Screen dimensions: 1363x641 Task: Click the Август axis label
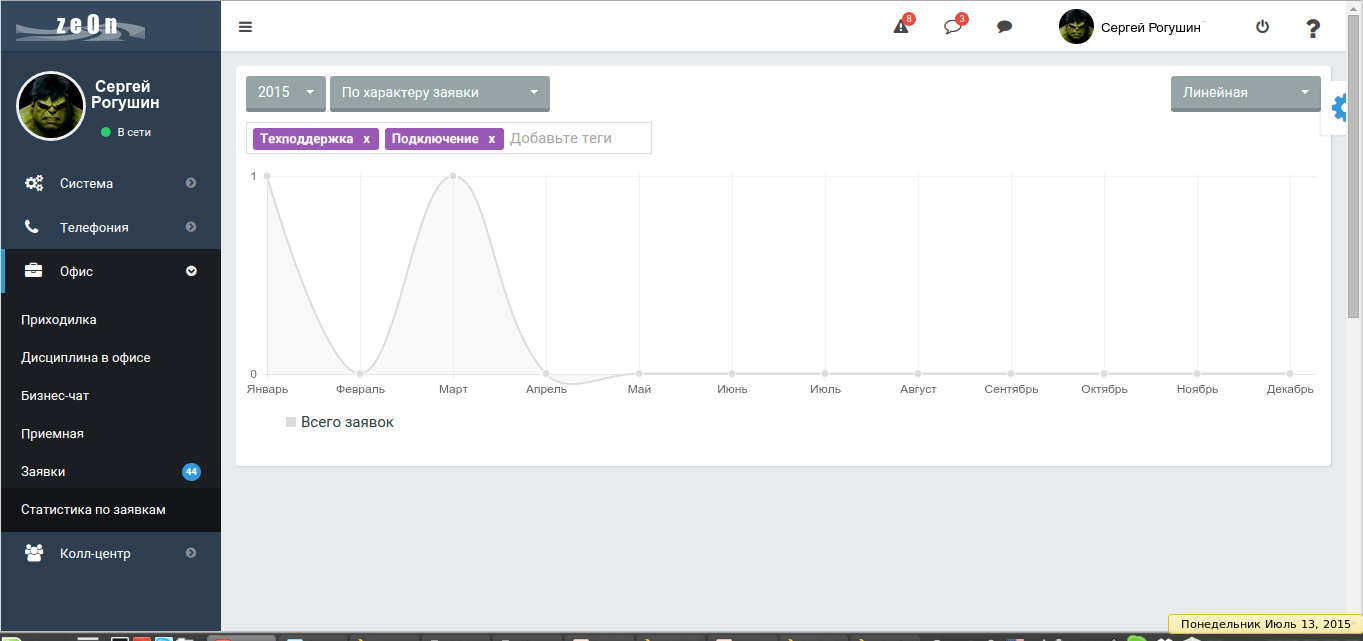coord(918,389)
